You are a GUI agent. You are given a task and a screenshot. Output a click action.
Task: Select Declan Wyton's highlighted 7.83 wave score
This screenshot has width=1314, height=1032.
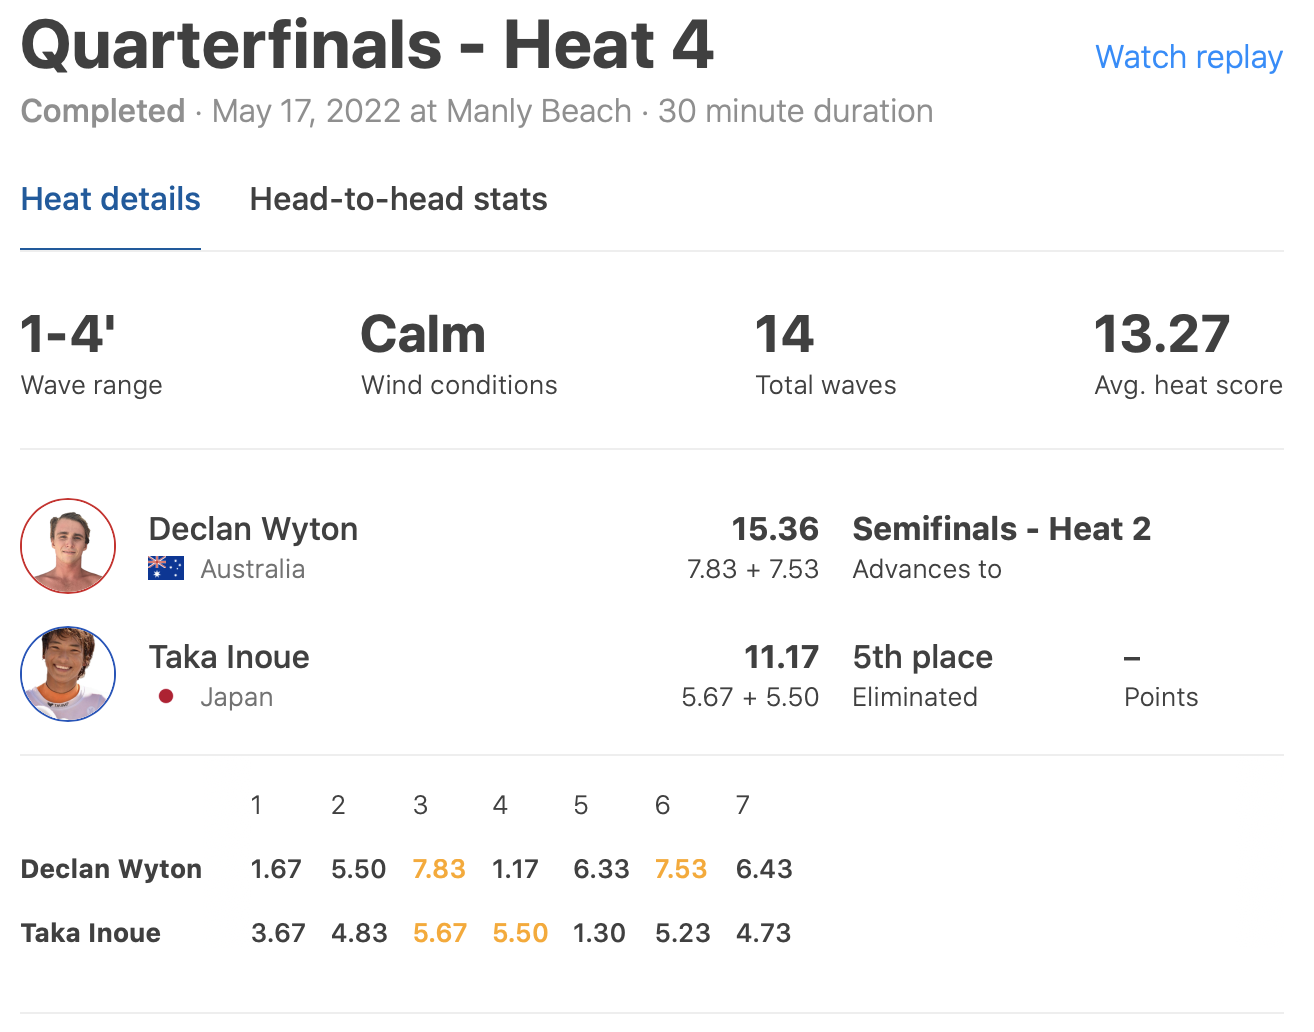[x=439, y=869]
